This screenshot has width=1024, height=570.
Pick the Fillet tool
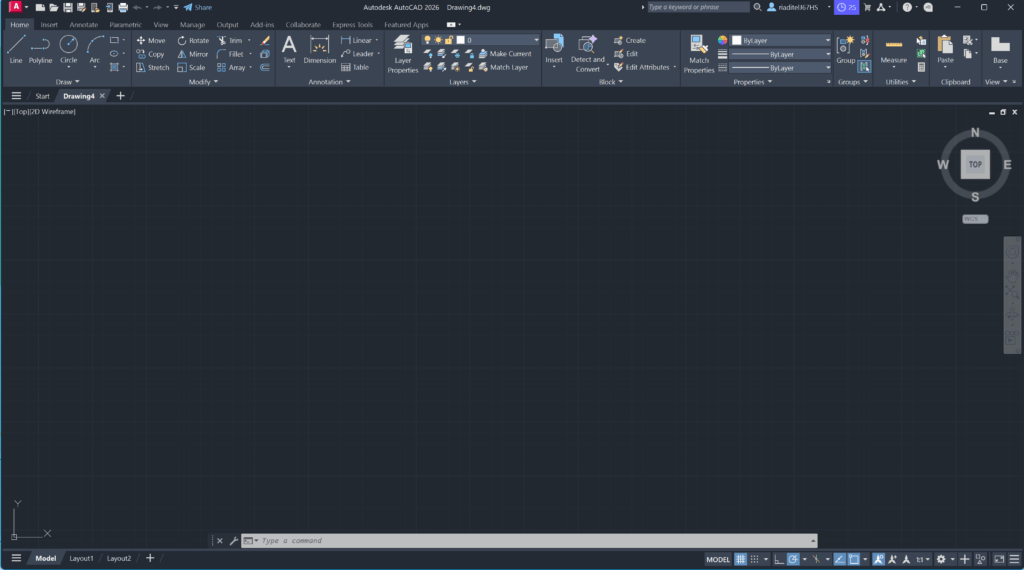pos(230,54)
